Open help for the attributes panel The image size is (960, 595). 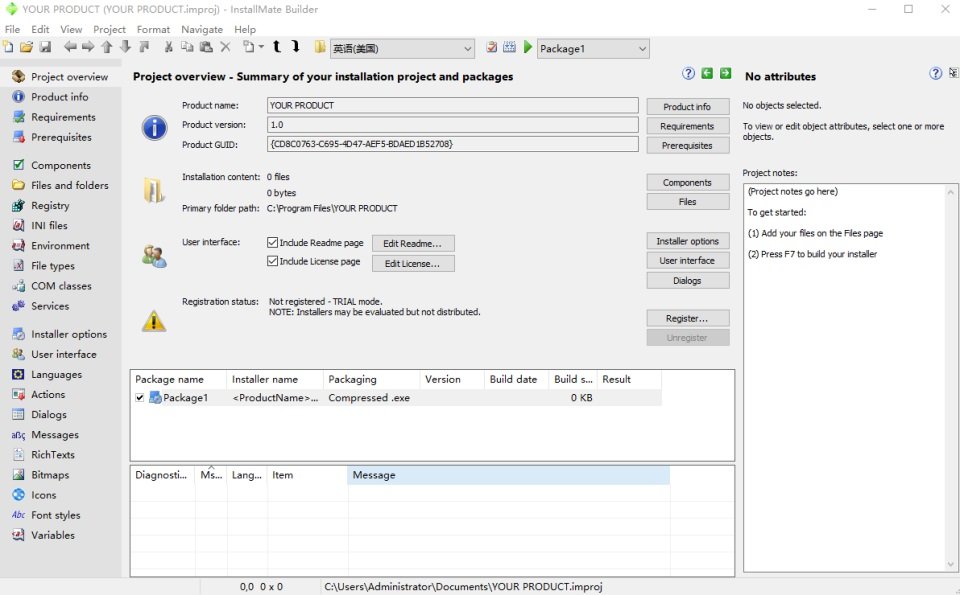tap(935, 73)
